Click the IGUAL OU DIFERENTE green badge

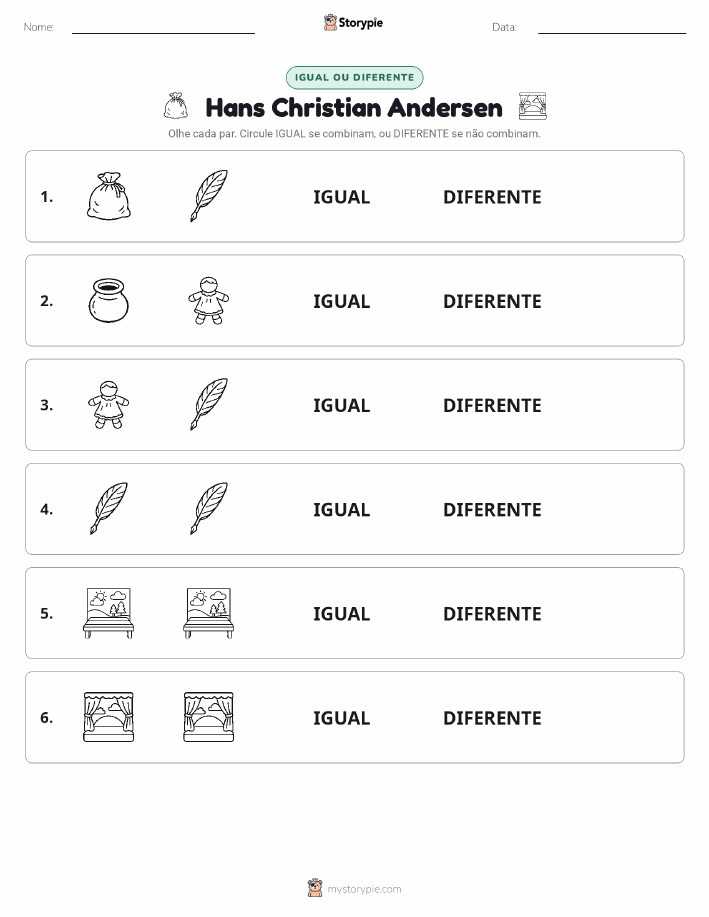pyautogui.click(x=354, y=77)
